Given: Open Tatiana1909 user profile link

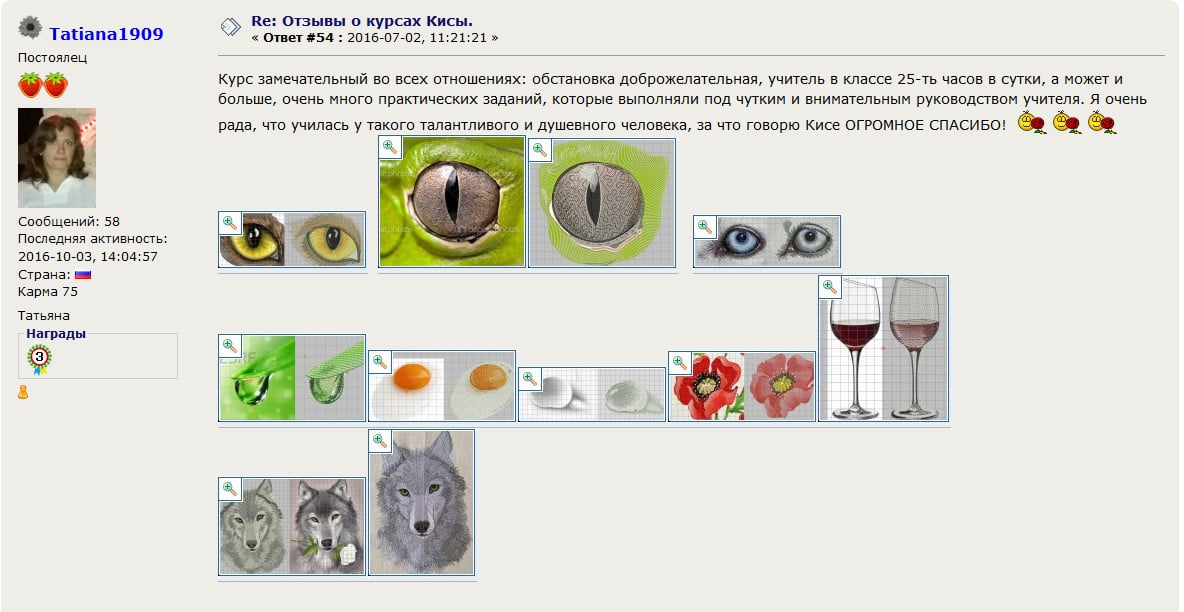Looking at the screenshot, I should 106,33.
